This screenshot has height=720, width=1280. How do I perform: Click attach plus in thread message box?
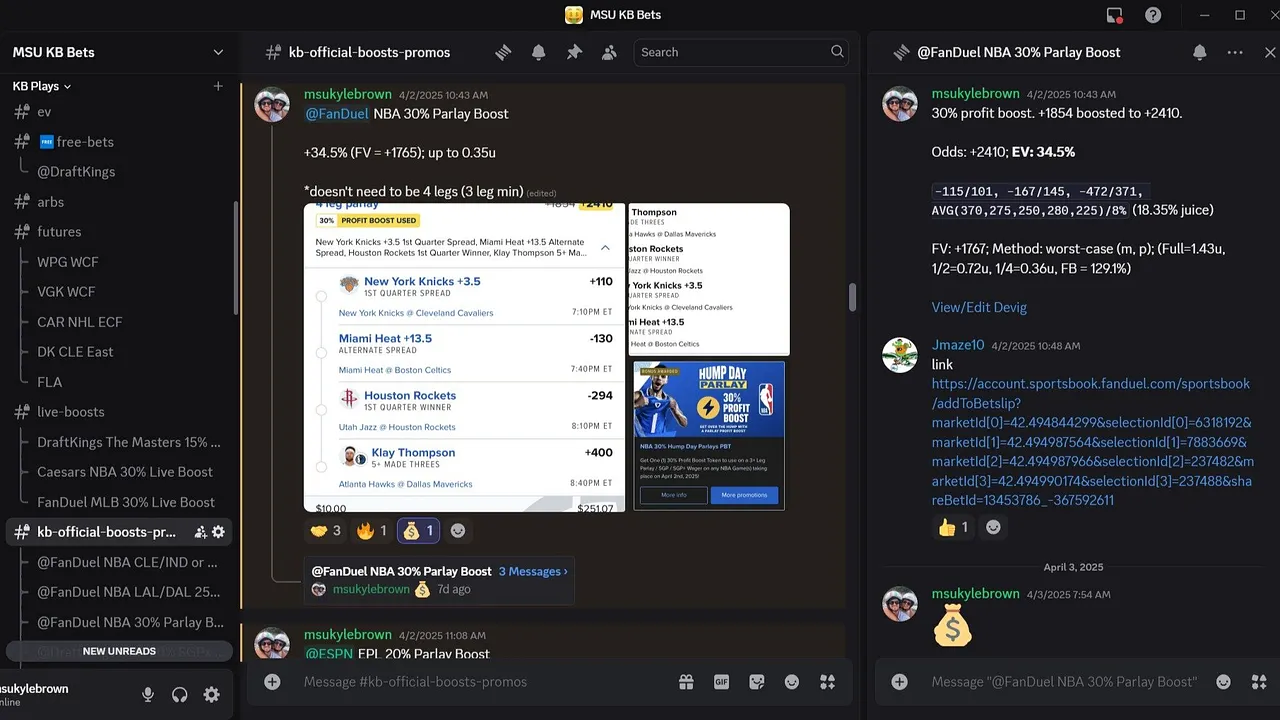click(900, 682)
